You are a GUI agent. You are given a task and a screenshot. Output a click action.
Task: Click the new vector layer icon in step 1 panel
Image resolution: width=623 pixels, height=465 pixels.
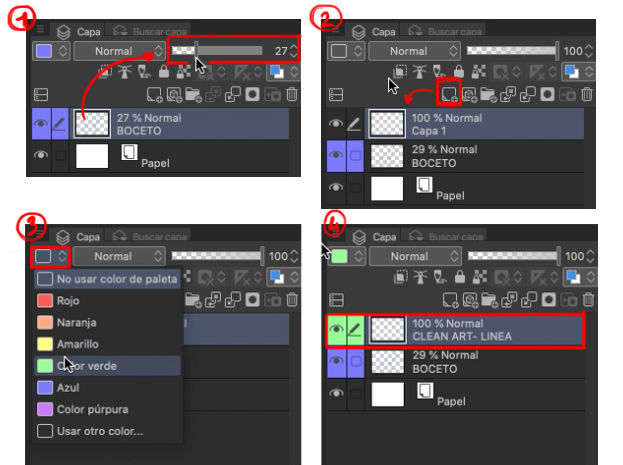[174, 95]
